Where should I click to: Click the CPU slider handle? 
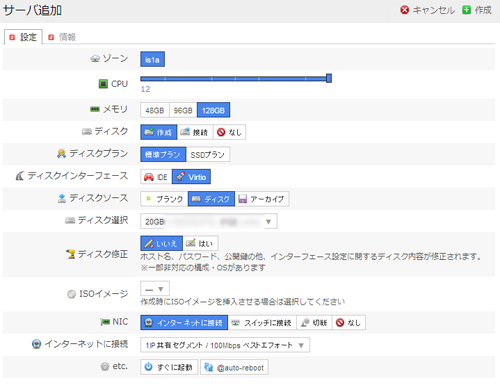coord(329,78)
